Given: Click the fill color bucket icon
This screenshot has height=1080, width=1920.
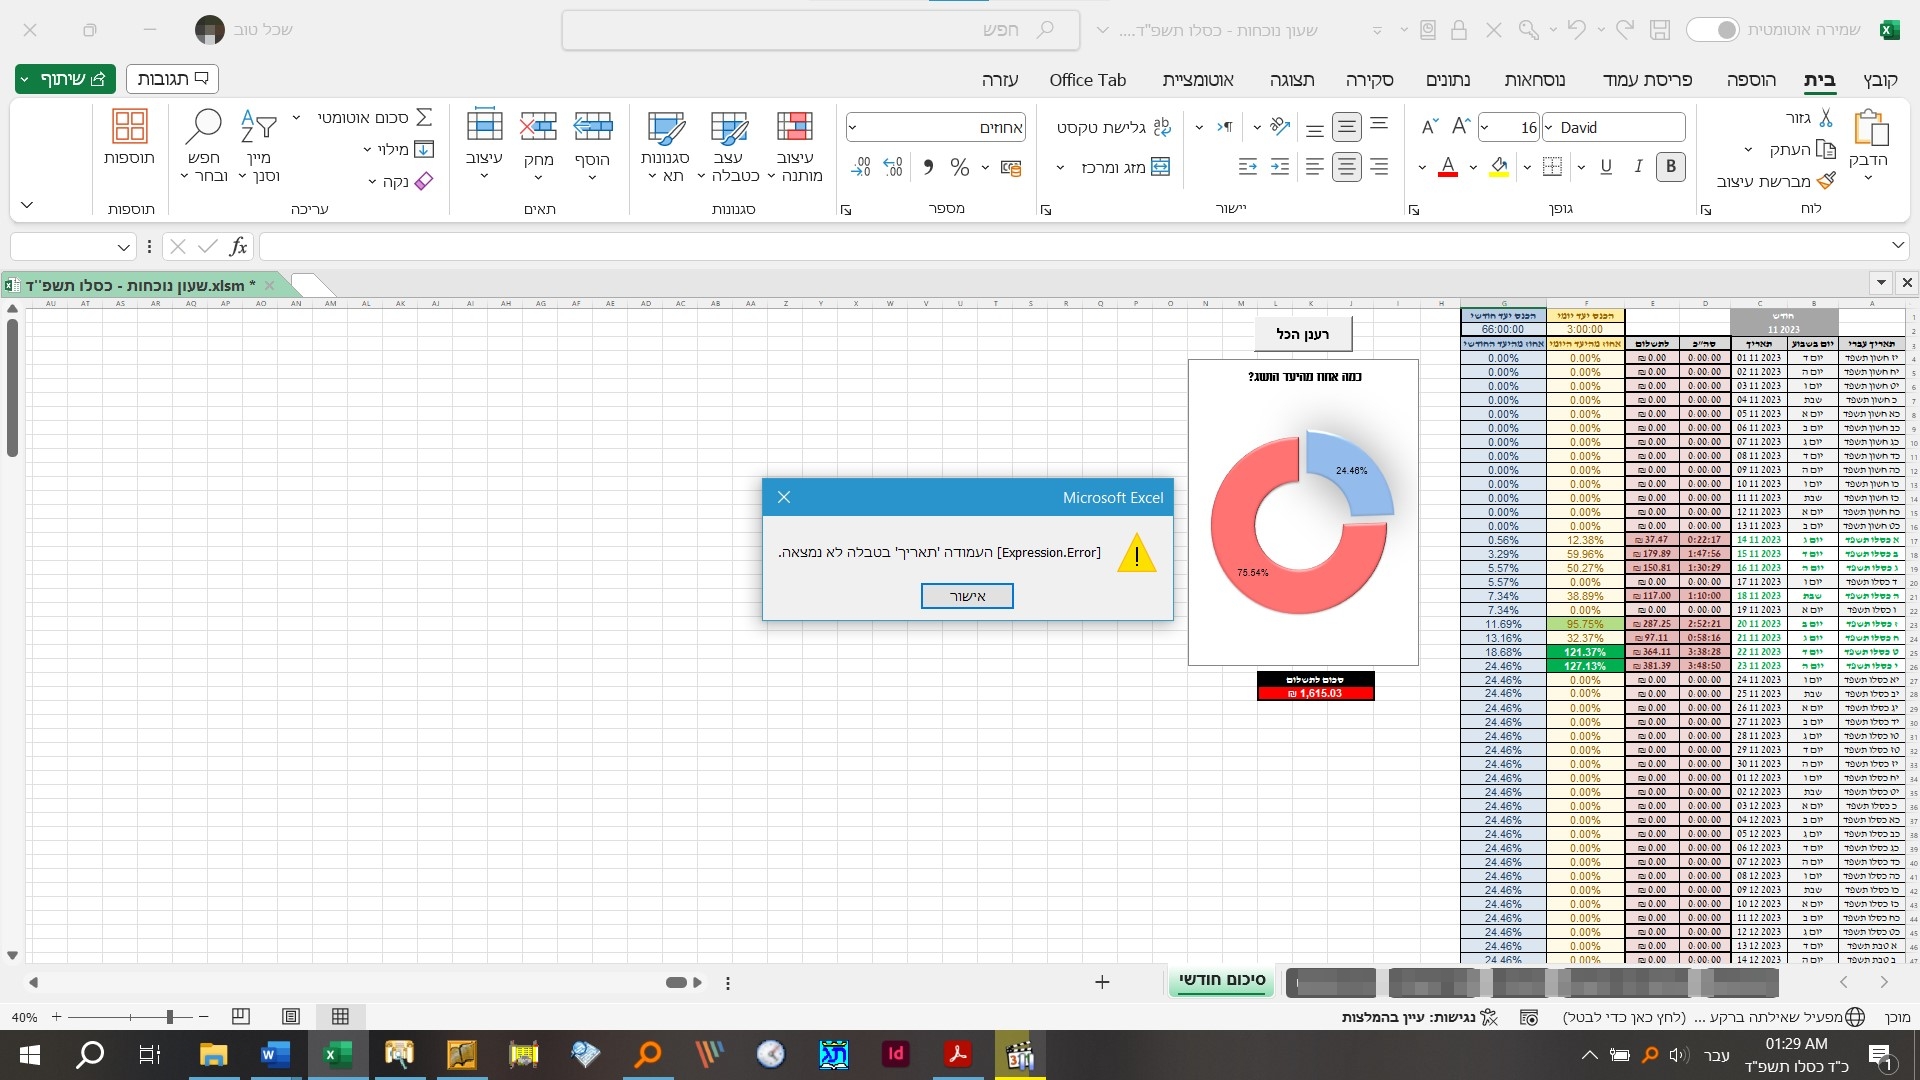Looking at the screenshot, I should (1498, 167).
